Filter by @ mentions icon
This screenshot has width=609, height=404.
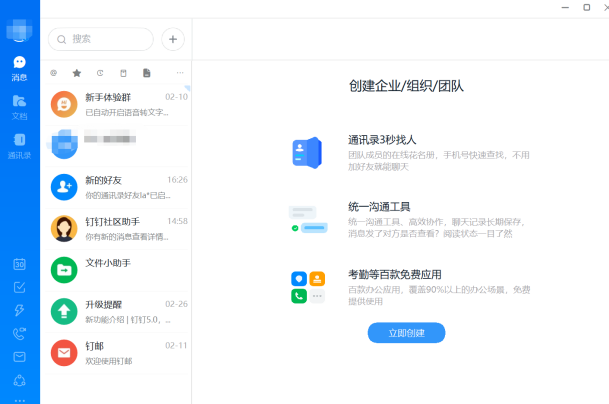click(x=54, y=73)
